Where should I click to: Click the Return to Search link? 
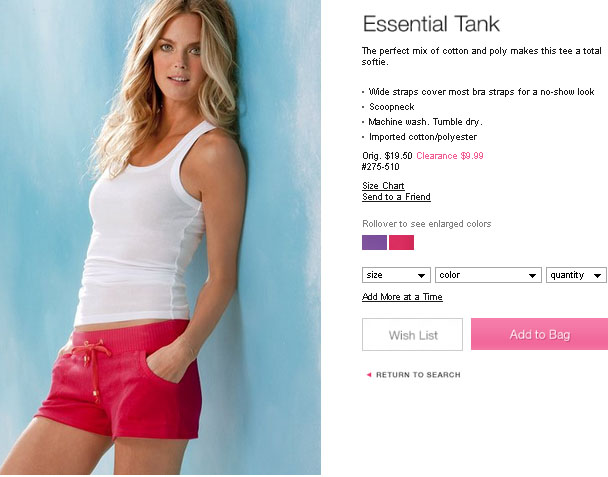[x=418, y=375]
